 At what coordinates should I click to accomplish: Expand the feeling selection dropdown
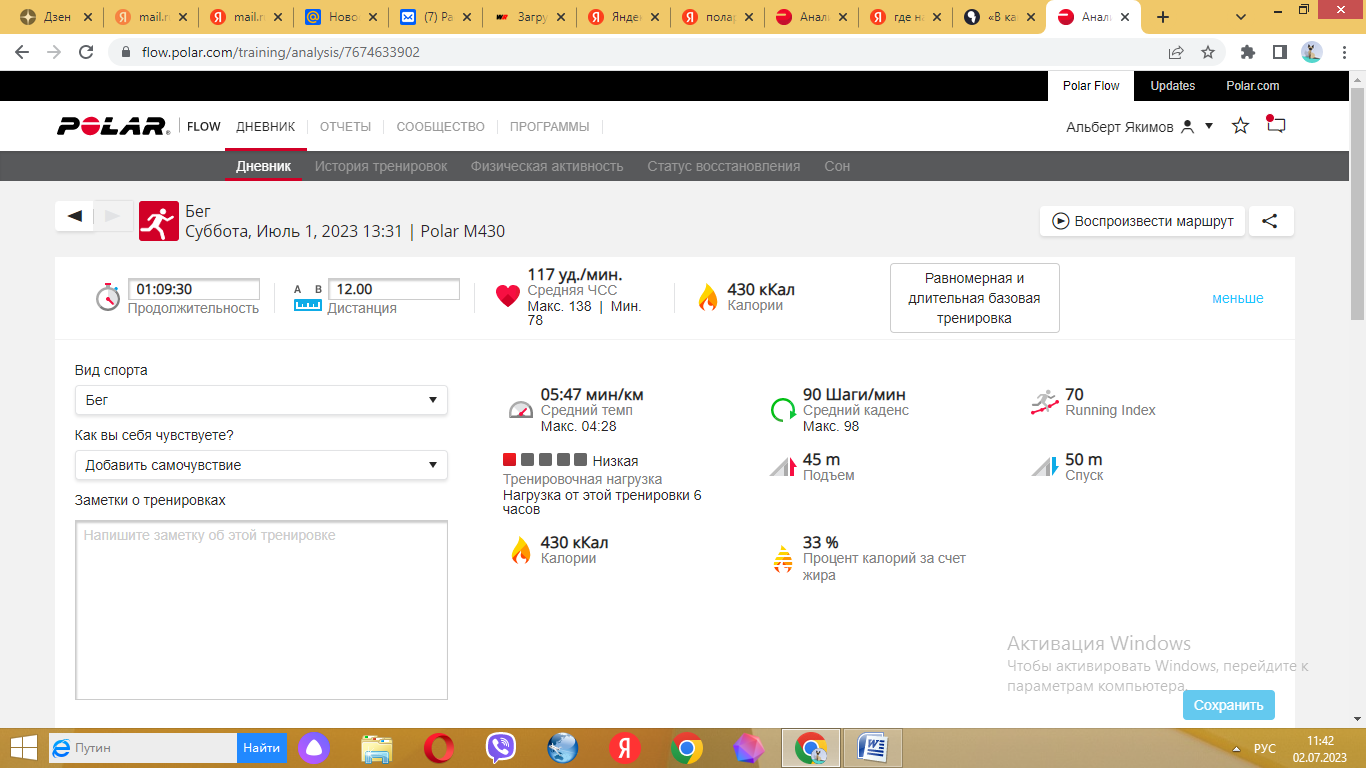[261, 465]
